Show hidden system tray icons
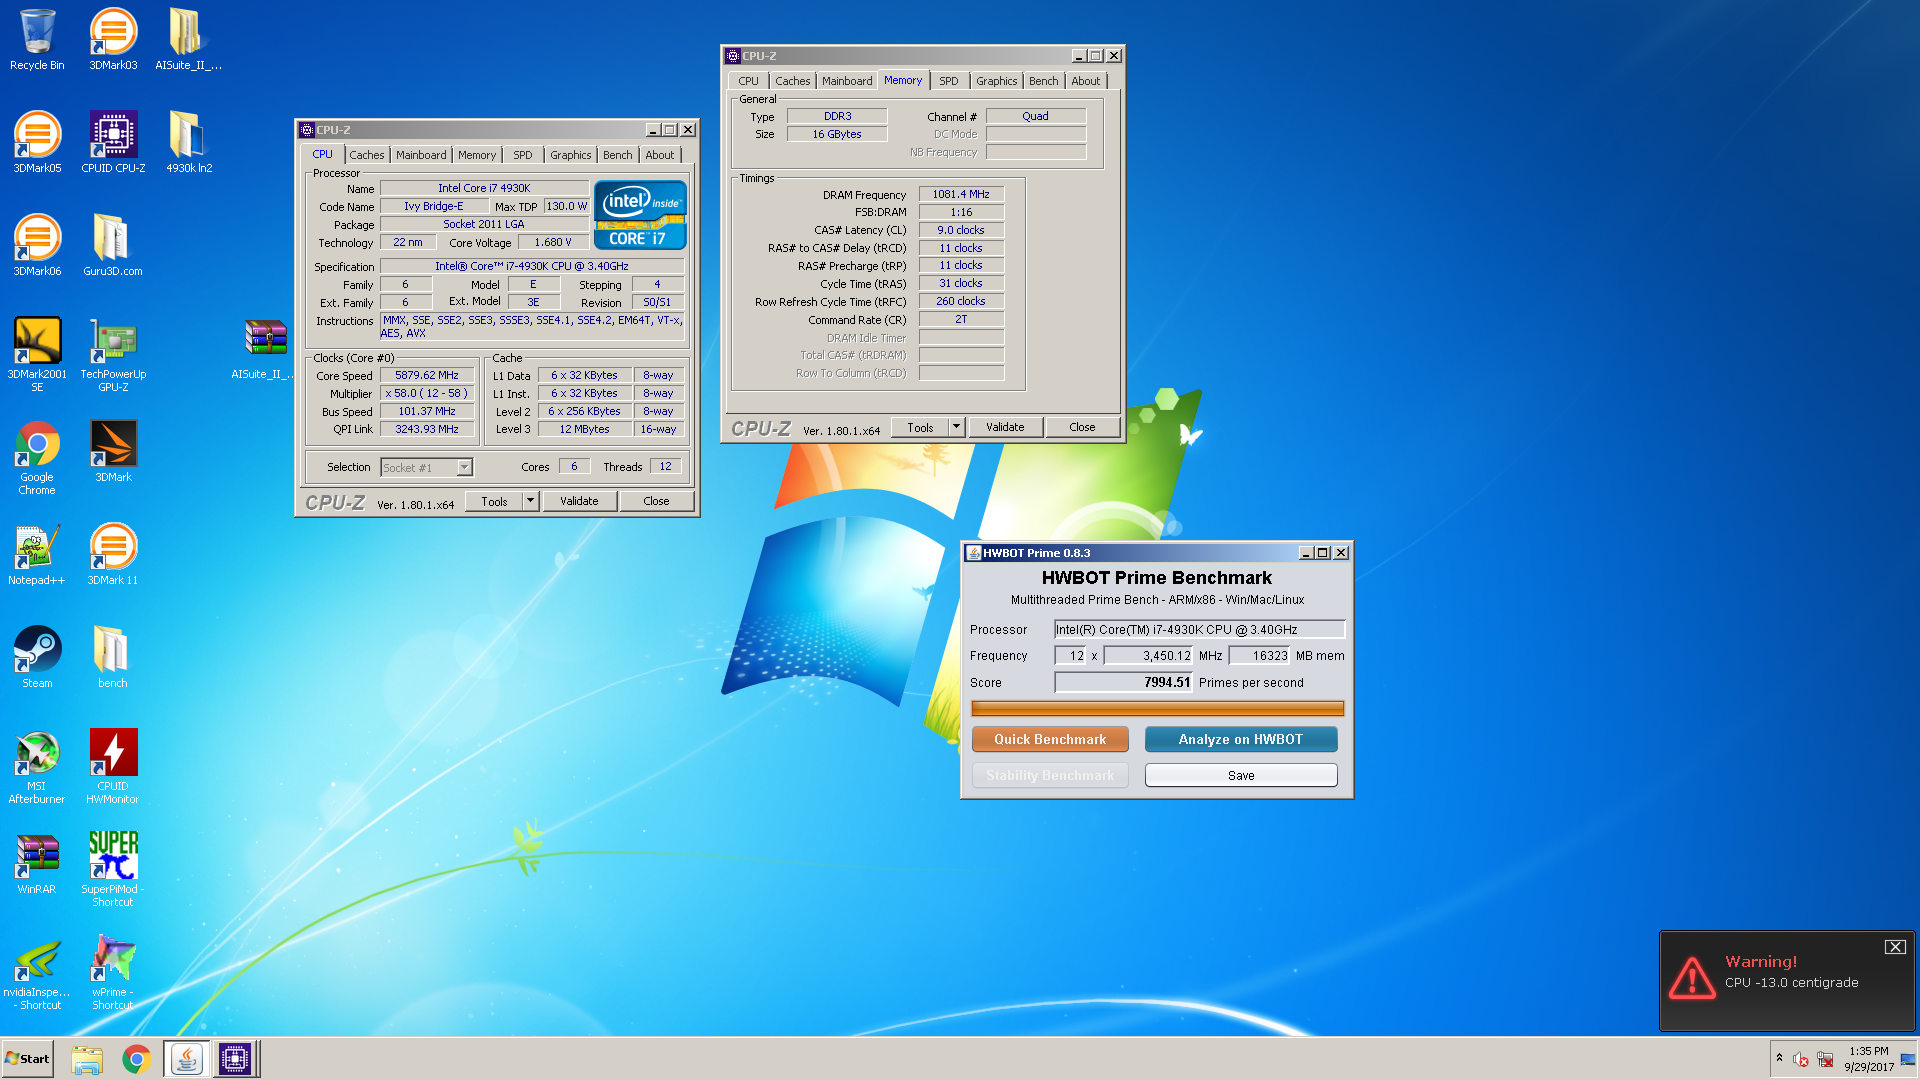1920x1080 pixels. coord(1779,1058)
